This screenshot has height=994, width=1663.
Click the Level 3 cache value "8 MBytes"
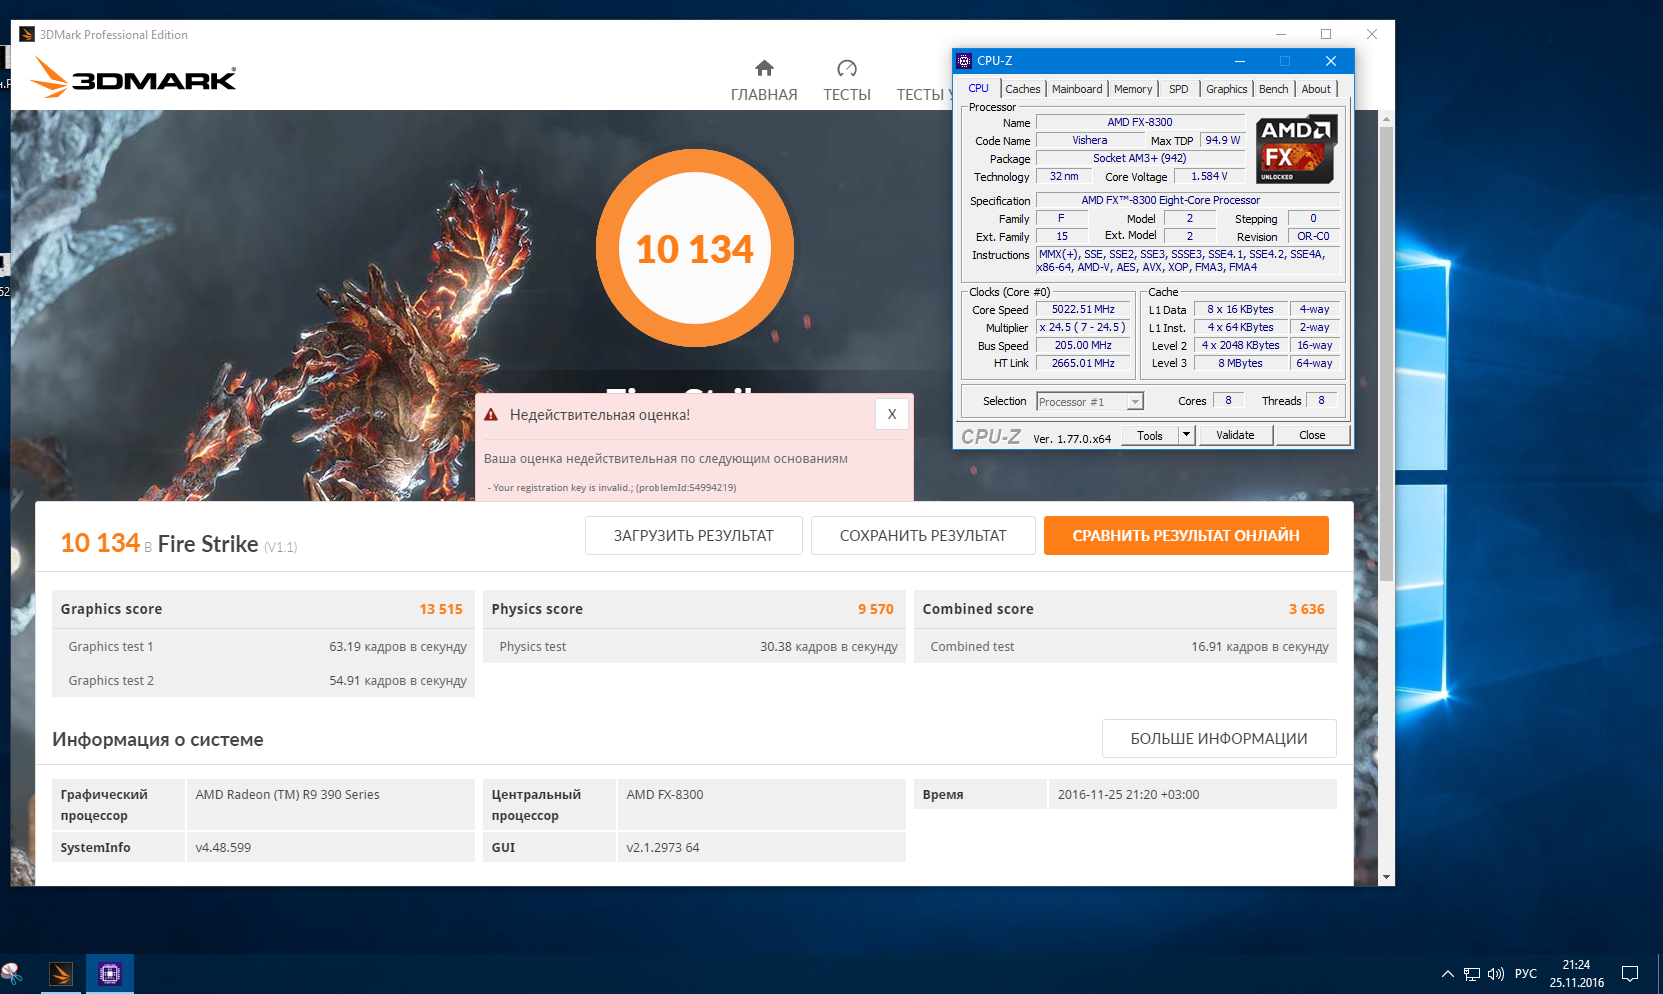[x=1240, y=364]
